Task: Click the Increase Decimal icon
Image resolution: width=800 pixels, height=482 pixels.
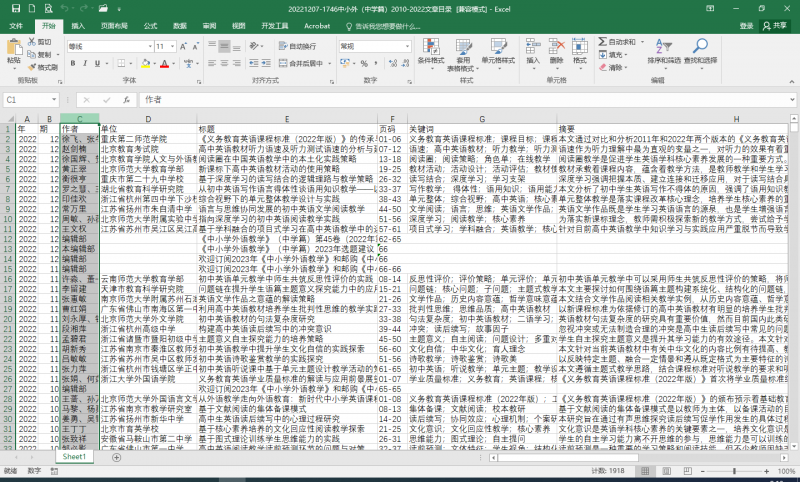Action: [x=393, y=63]
